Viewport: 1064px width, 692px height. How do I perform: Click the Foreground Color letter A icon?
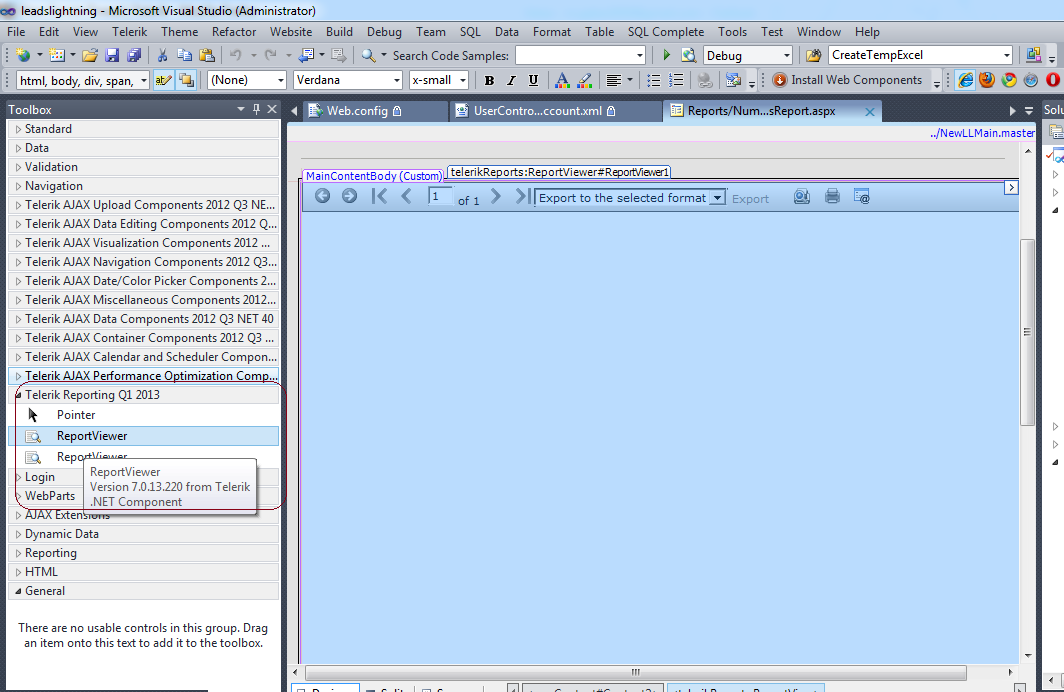[x=562, y=81]
